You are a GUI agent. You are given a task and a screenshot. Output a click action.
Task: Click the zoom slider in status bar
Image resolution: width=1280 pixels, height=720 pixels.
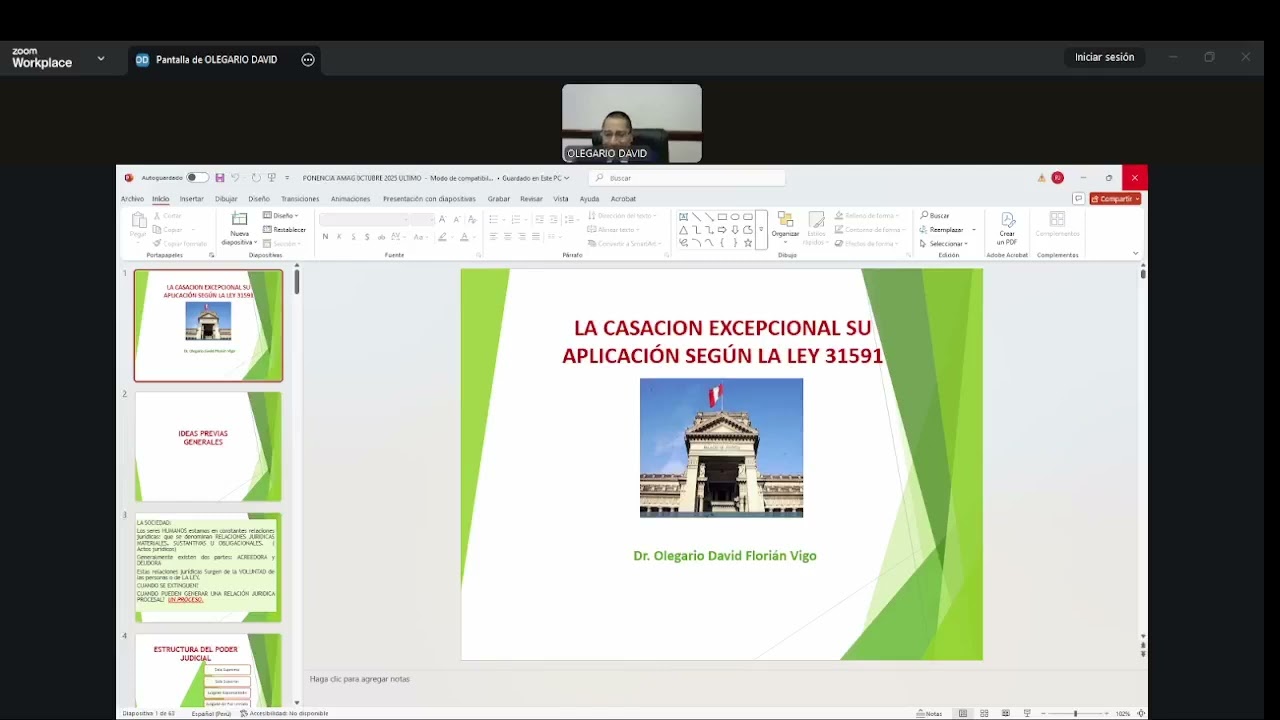pos(1075,713)
